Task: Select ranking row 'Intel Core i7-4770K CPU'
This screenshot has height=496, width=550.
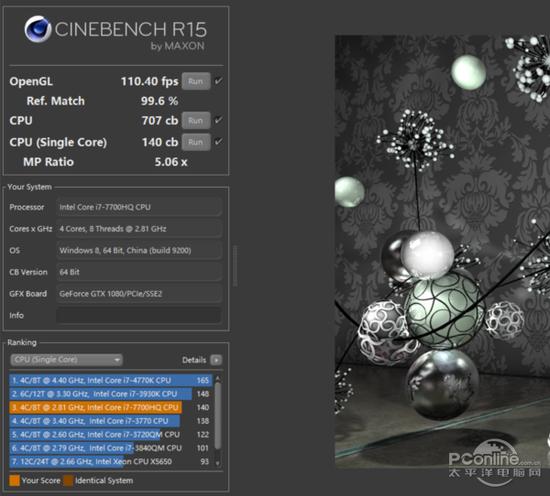Action: point(110,380)
